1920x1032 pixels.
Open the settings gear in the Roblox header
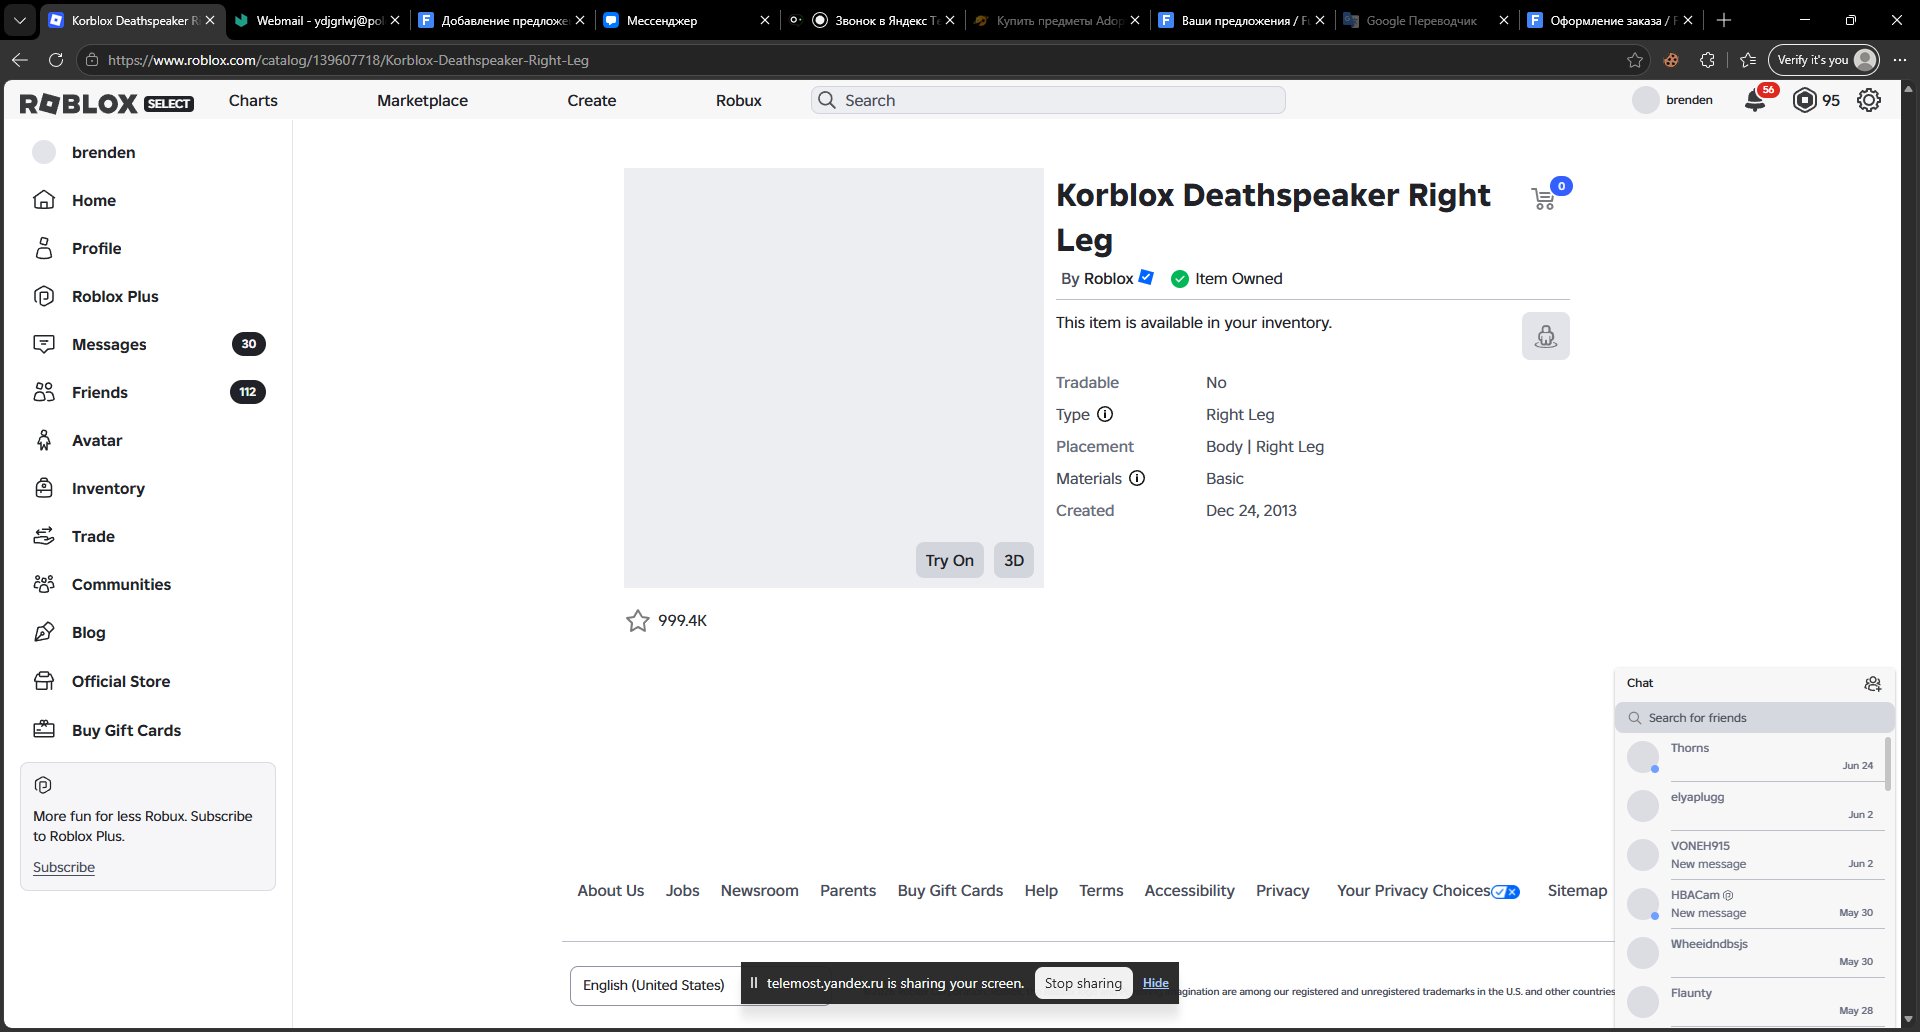click(x=1868, y=100)
